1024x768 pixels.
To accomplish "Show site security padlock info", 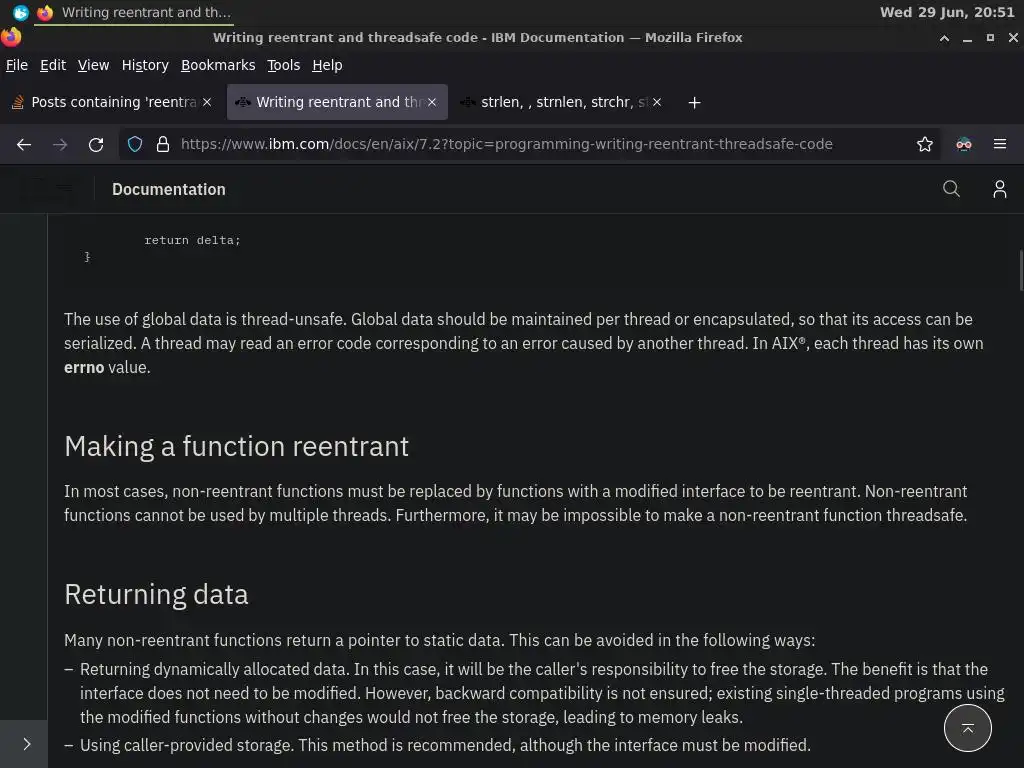I will point(163,144).
